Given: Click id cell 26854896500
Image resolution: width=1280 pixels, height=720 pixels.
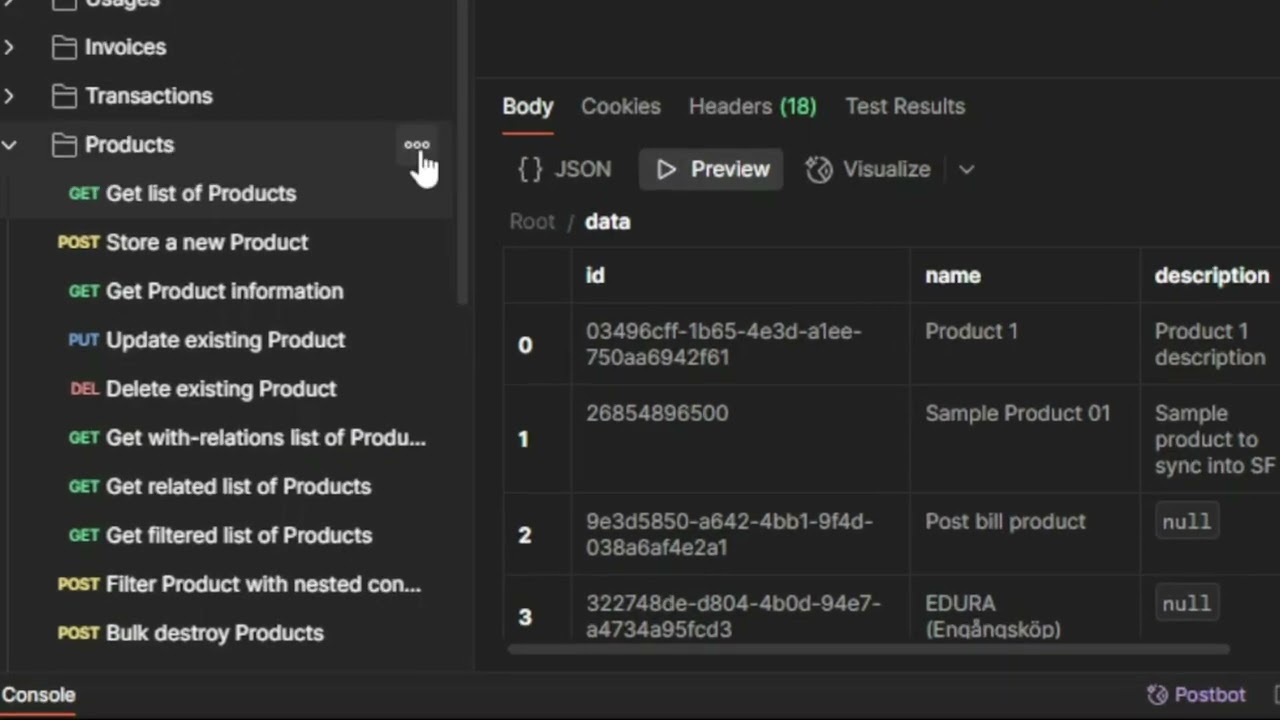Looking at the screenshot, I should [x=741, y=439].
